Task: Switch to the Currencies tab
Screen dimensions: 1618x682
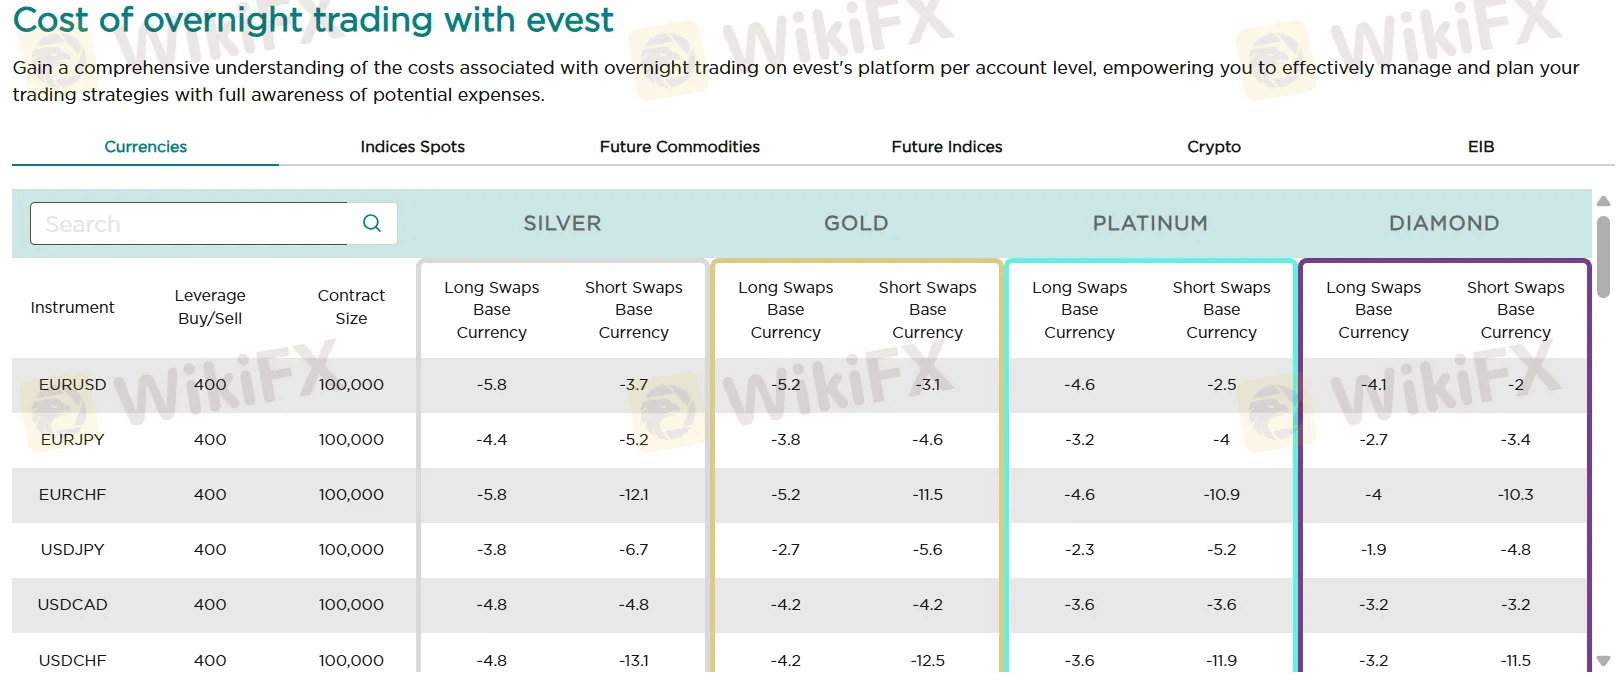Action: 145,147
